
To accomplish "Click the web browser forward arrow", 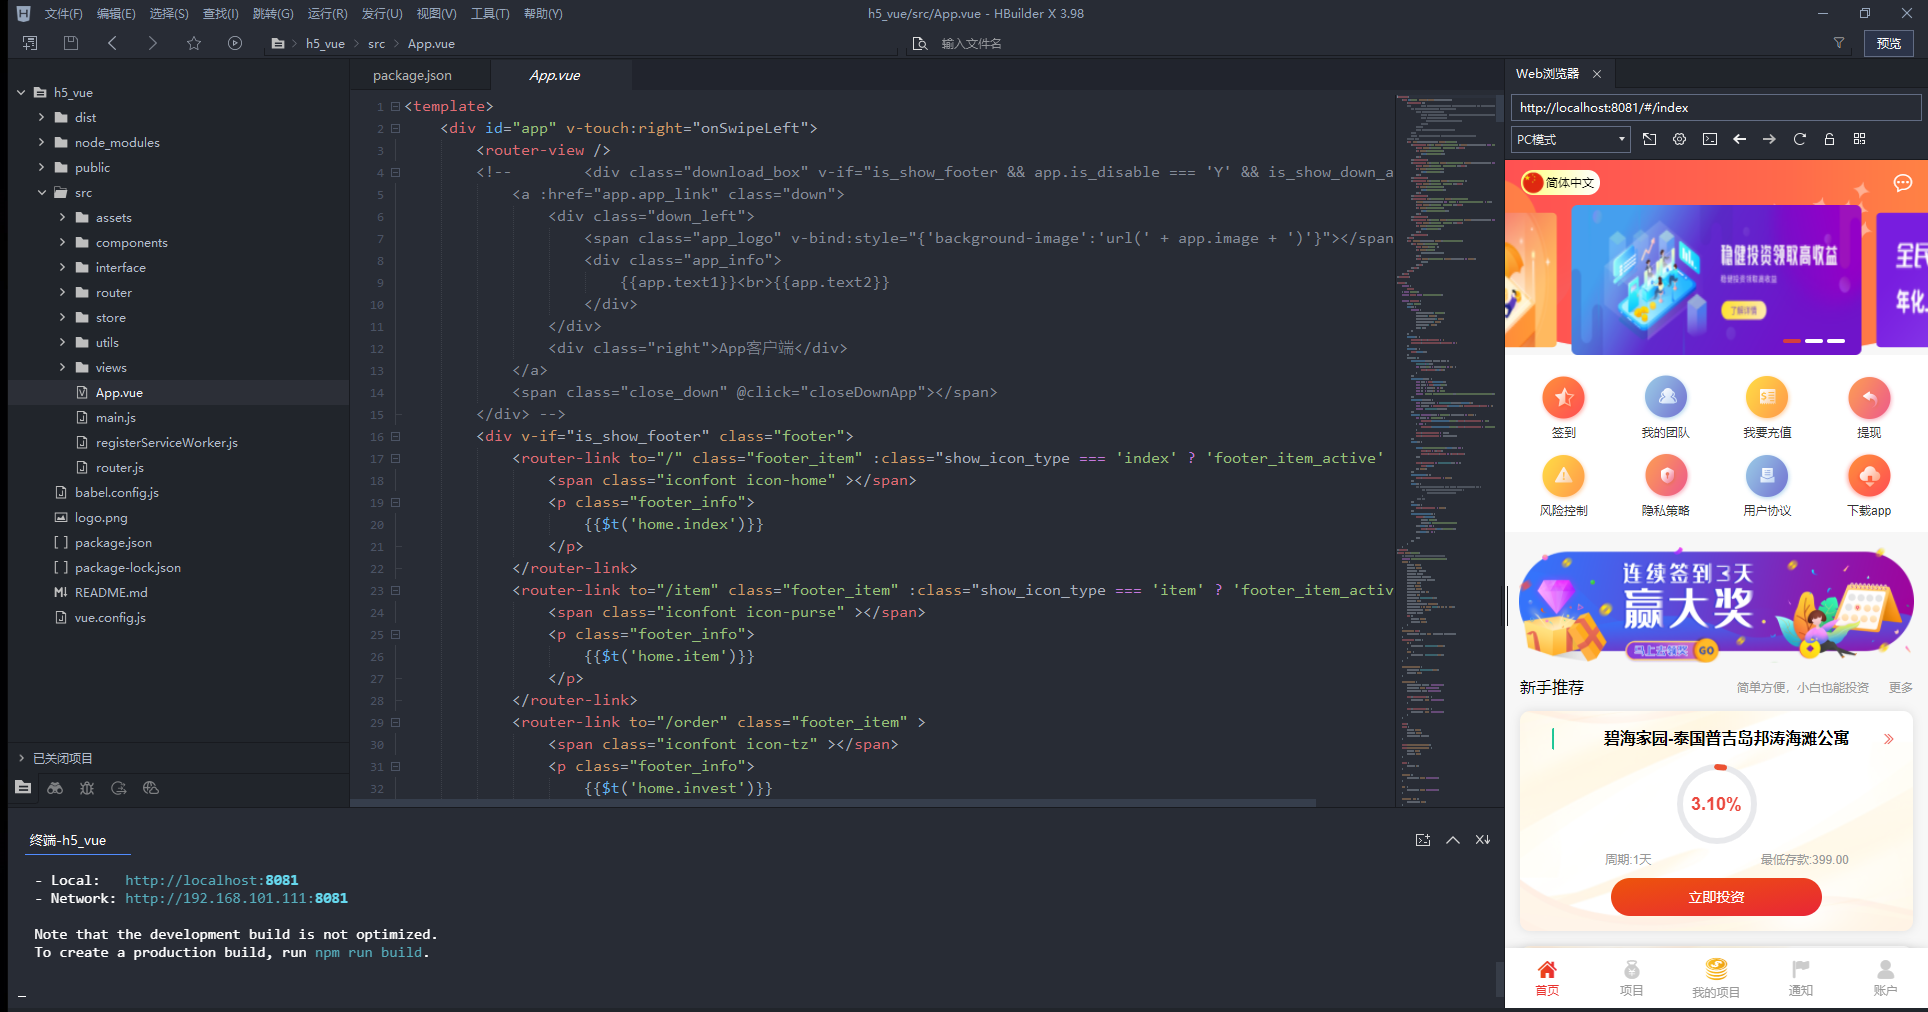I will [1769, 139].
